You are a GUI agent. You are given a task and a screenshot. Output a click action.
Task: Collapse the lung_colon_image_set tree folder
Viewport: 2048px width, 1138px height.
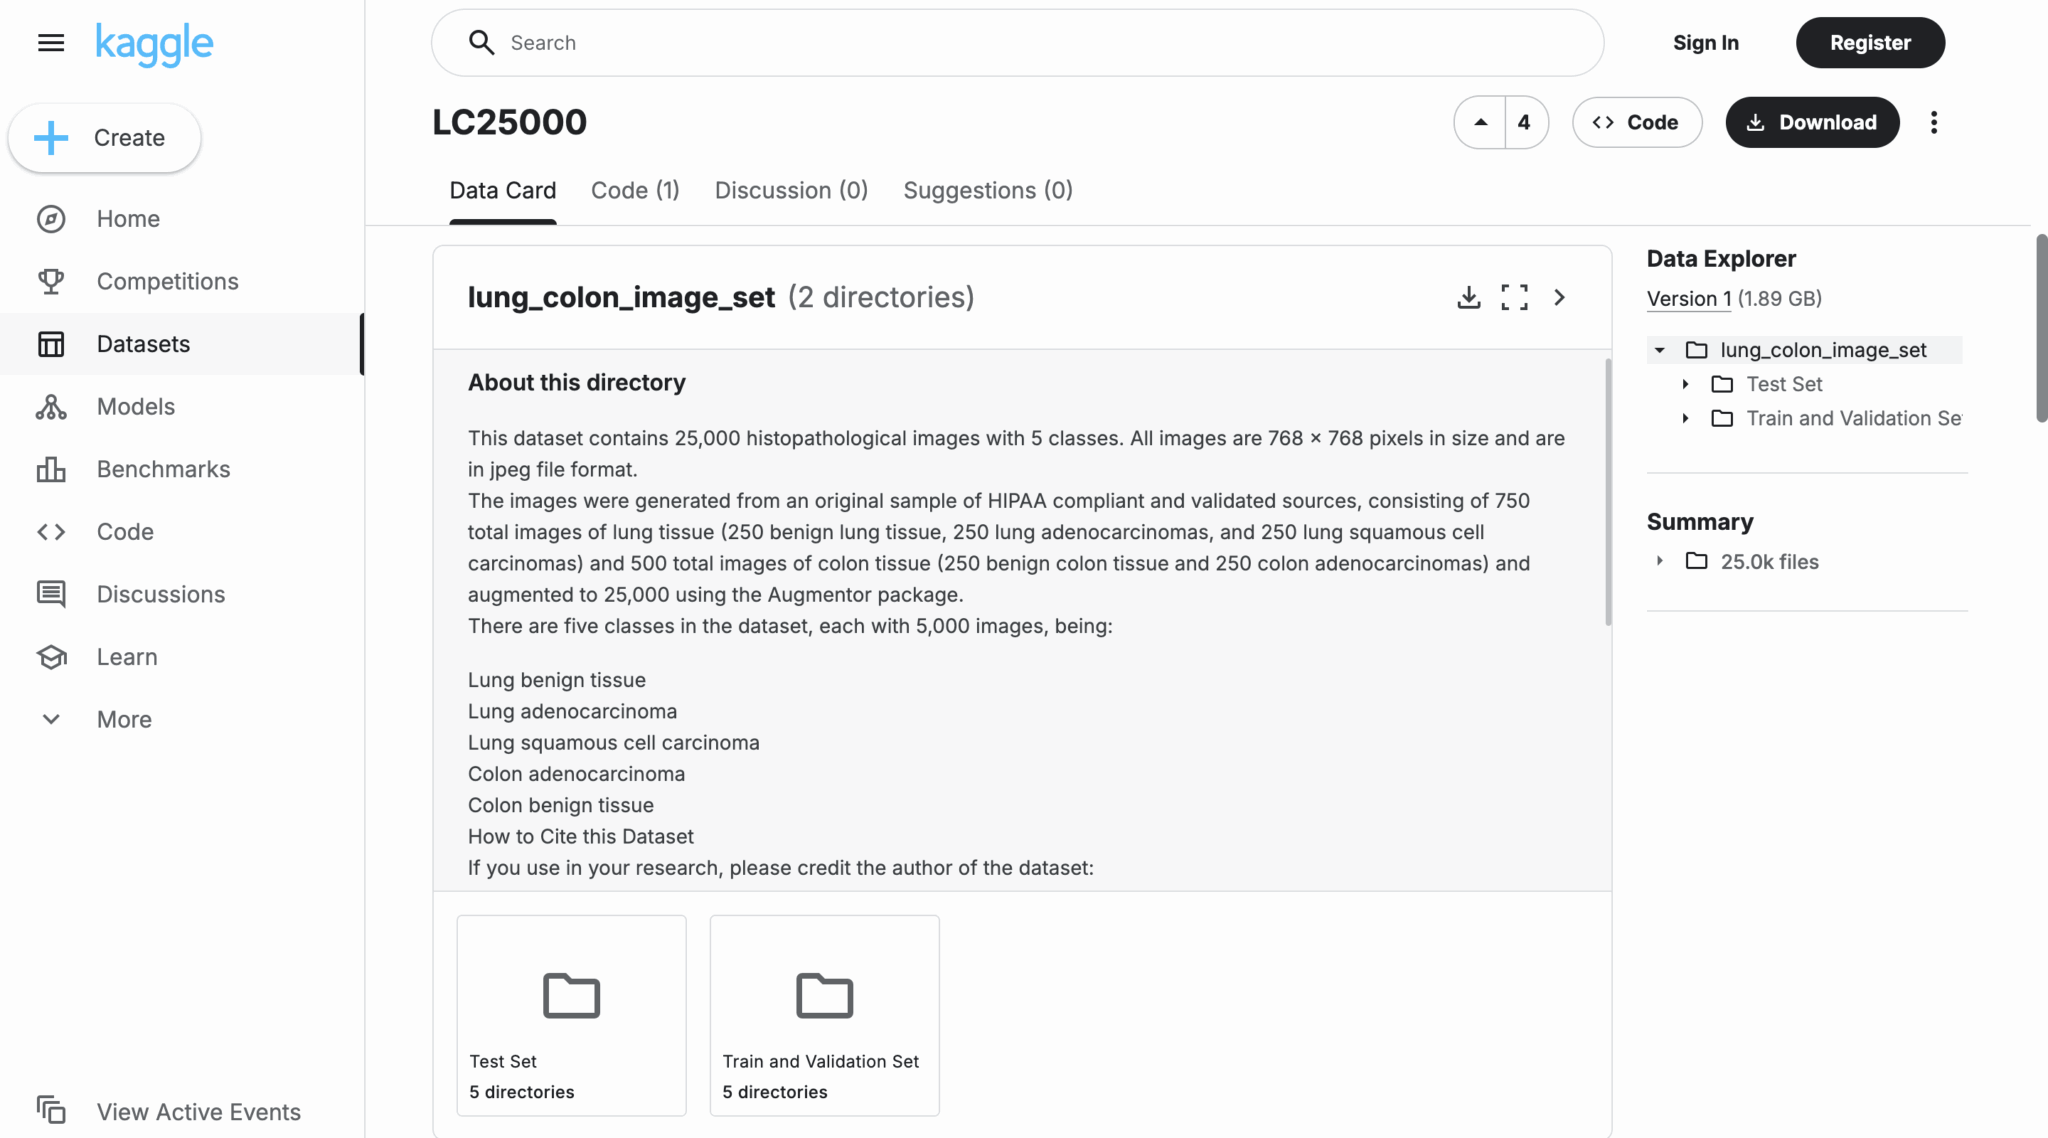tap(1660, 350)
